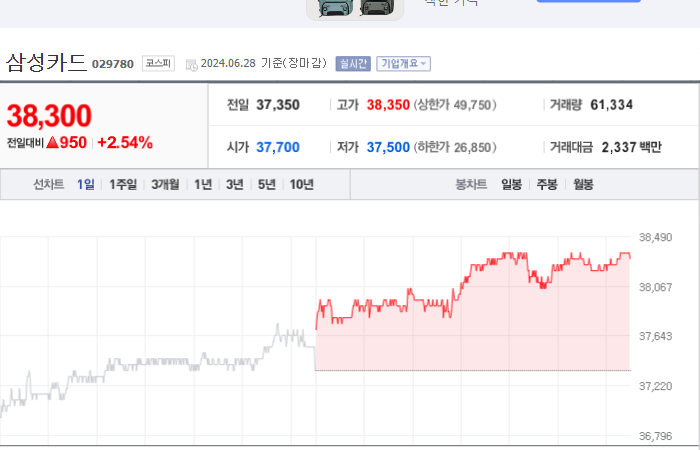Click high price 38,350

pyautogui.click(x=388, y=105)
